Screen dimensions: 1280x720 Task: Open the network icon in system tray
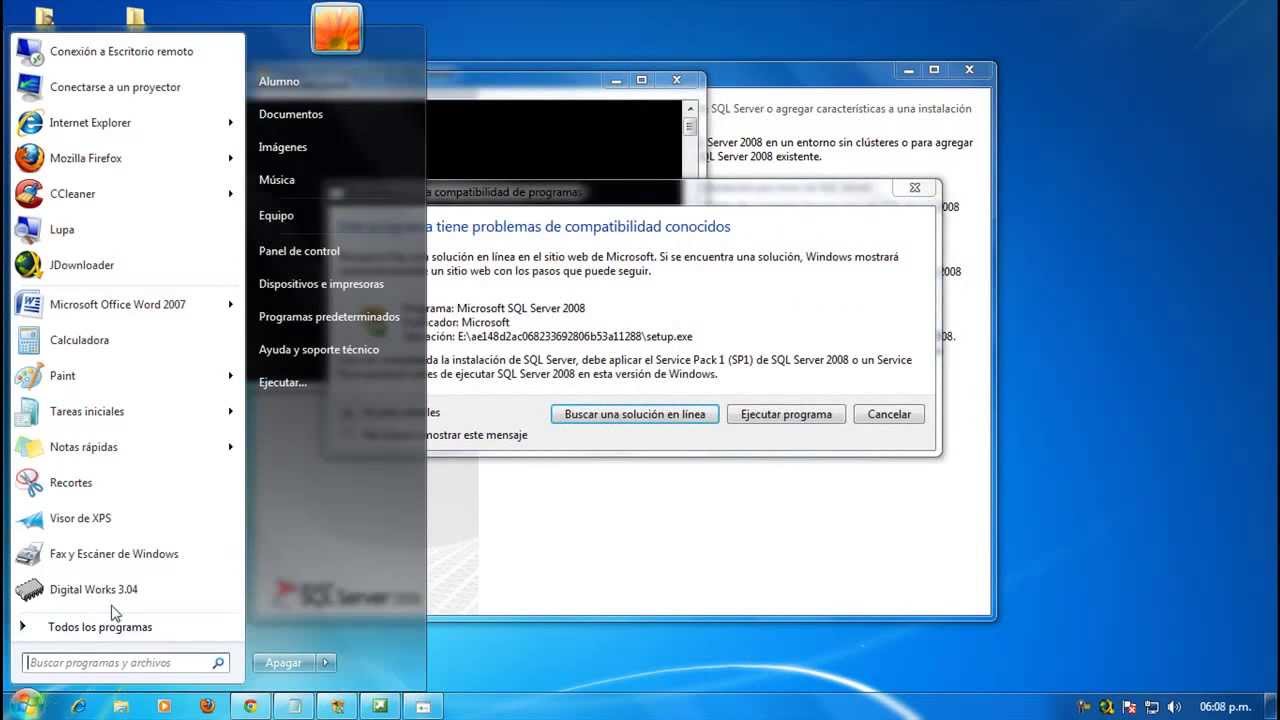pyautogui.click(x=1152, y=707)
